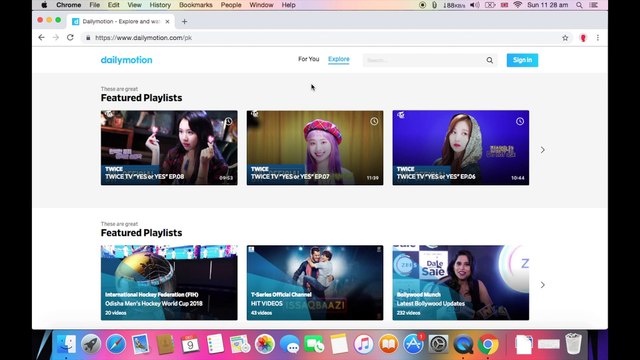
Task: Open Finder from the Dock
Action: pyautogui.click(x=66, y=344)
